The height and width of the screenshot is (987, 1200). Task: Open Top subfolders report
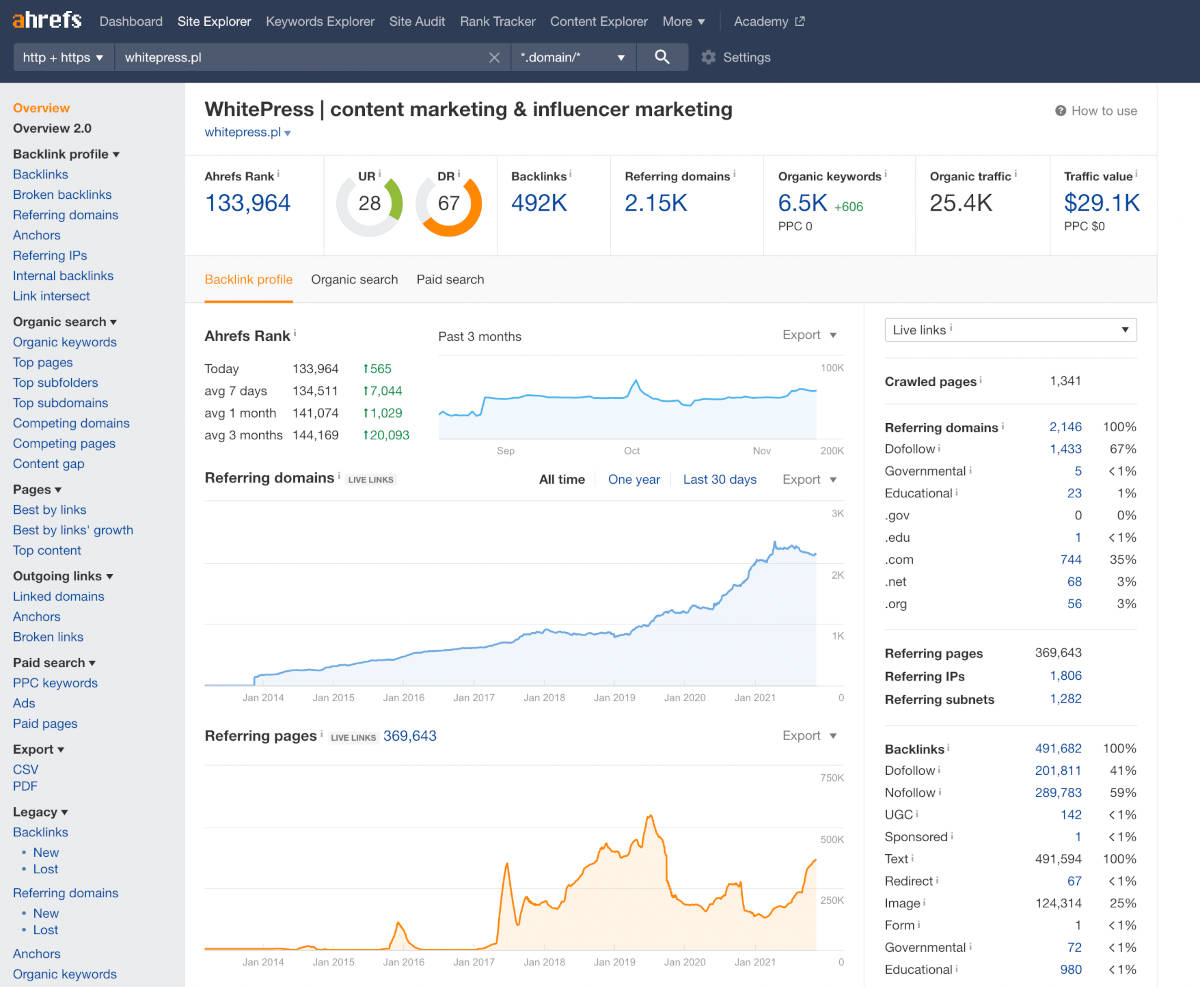point(55,383)
